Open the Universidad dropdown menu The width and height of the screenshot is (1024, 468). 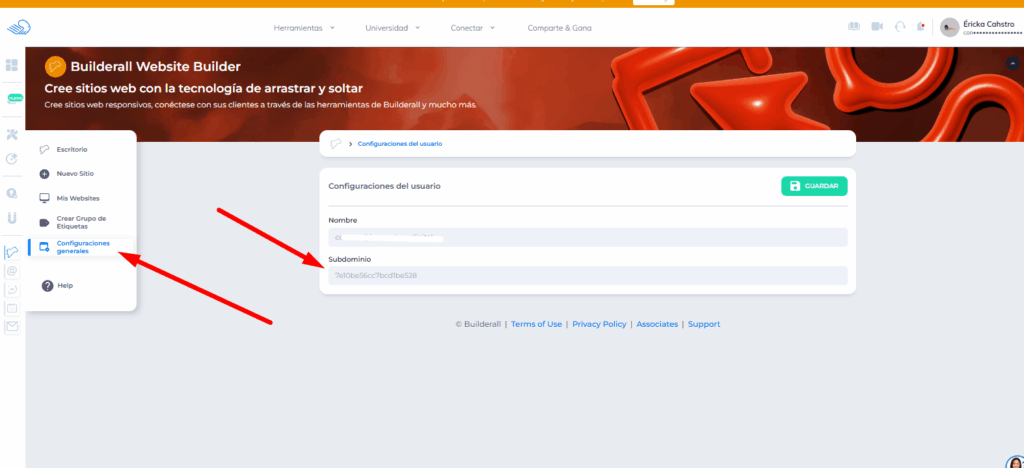392,28
